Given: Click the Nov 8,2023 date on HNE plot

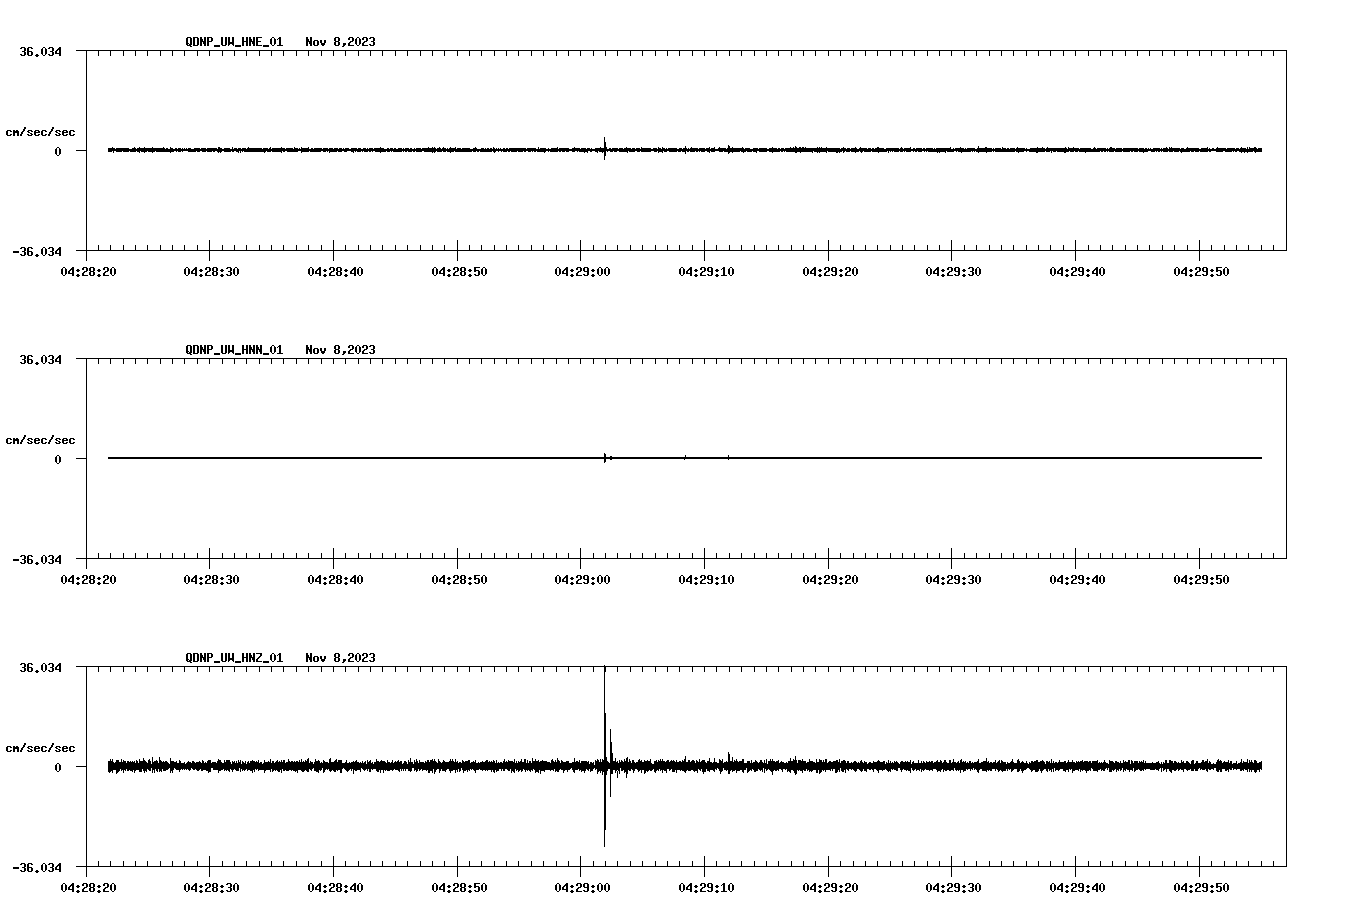Looking at the screenshot, I should tap(340, 42).
